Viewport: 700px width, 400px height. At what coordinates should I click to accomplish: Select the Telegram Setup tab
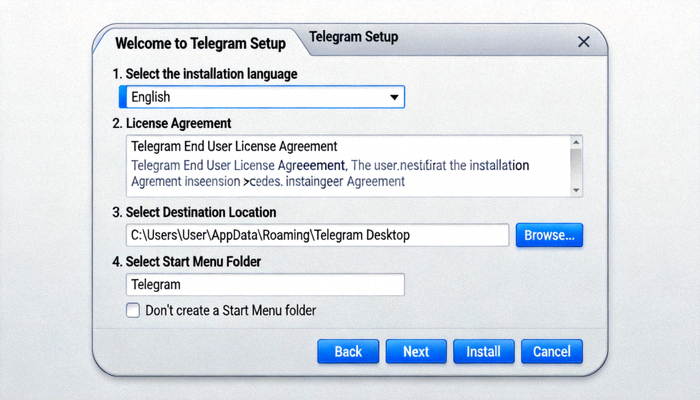(x=354, y=37)
